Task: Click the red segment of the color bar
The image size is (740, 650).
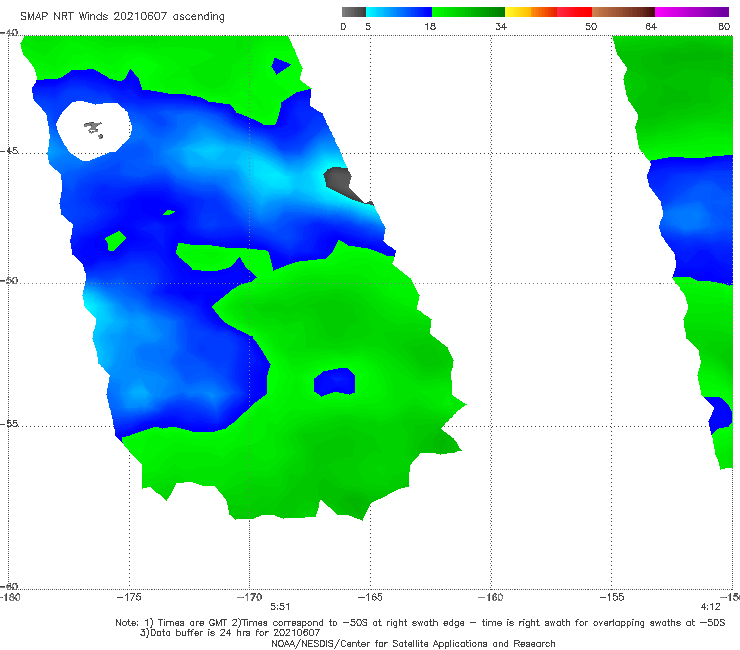Action: click(x=574, y=12)
